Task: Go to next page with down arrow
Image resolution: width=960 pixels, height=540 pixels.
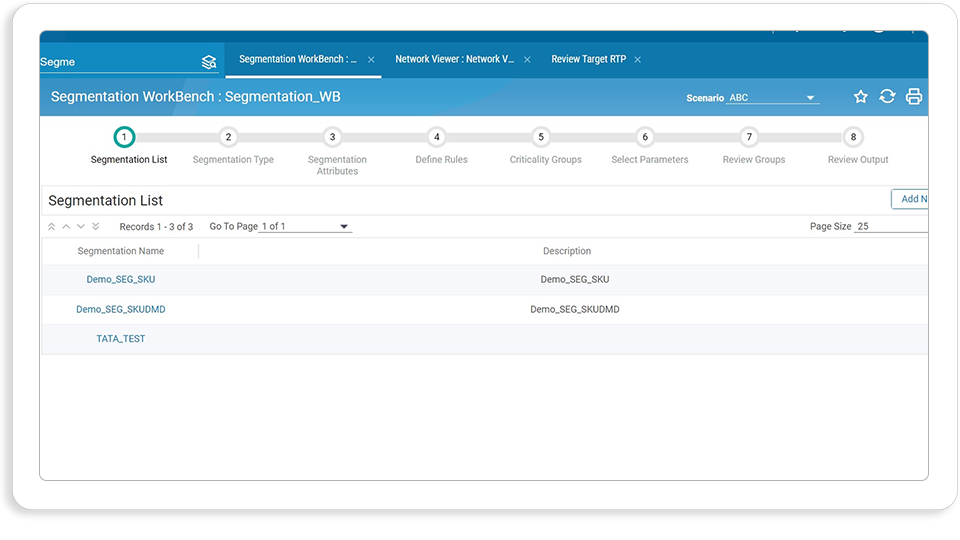Action: pyautogui.click(x=81, y=227)
